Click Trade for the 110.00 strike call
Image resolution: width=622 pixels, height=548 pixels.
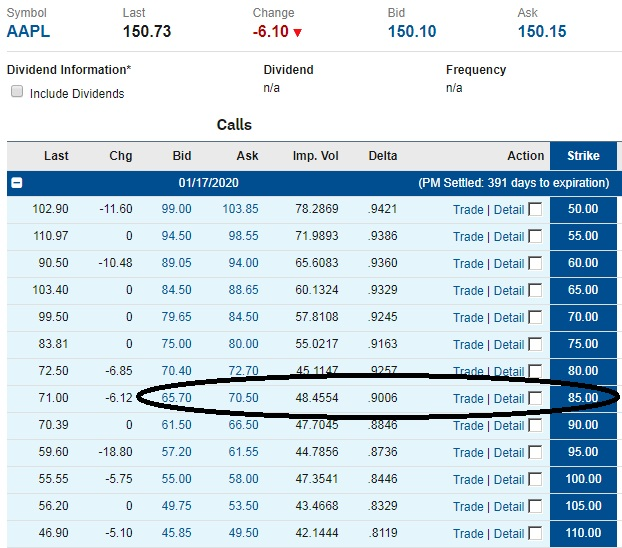tap(467, 533)
